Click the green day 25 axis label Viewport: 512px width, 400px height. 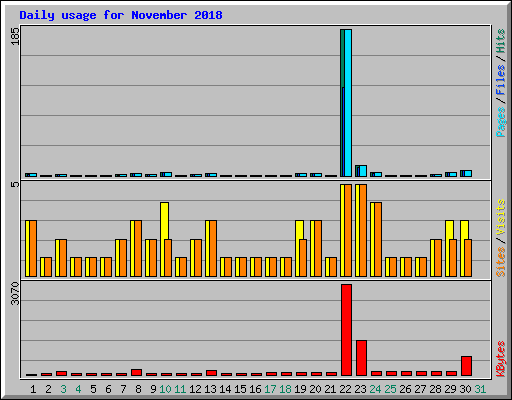pos(390,389)
